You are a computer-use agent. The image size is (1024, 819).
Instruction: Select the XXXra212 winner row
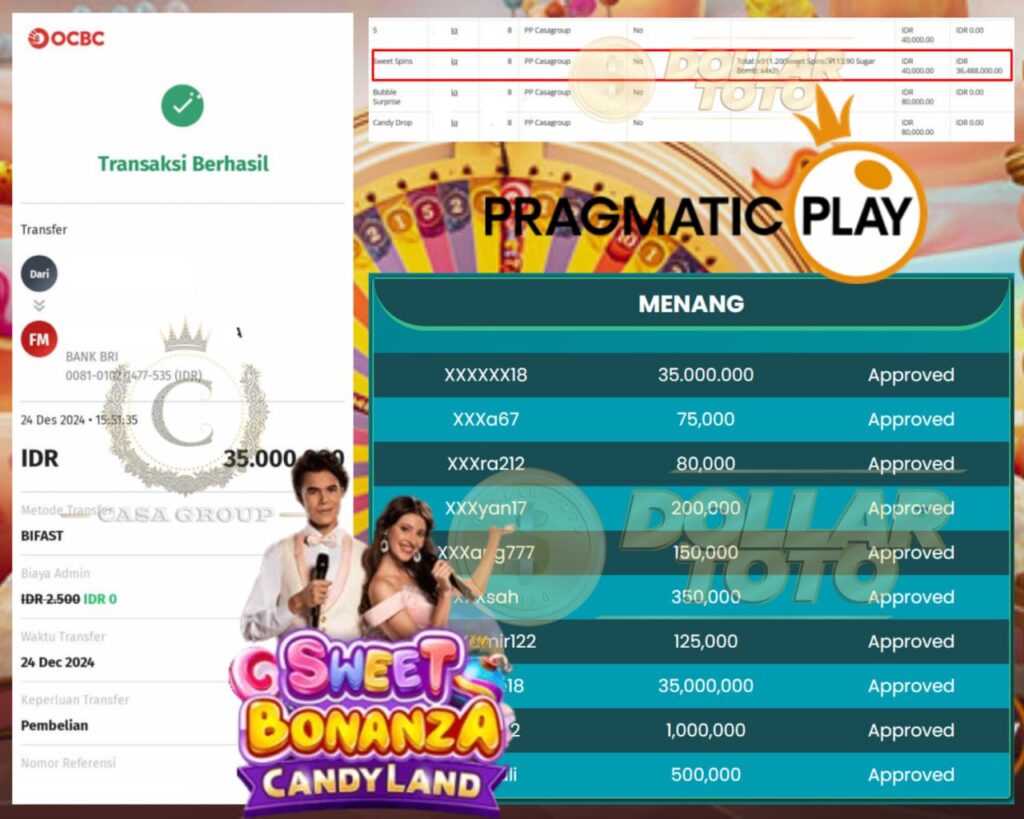point(691,464)
